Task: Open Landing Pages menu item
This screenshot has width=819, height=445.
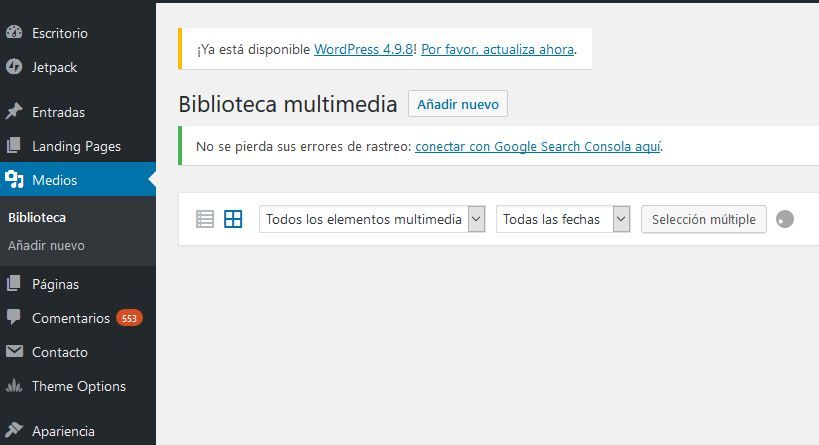Action: (x=78, y=146)
